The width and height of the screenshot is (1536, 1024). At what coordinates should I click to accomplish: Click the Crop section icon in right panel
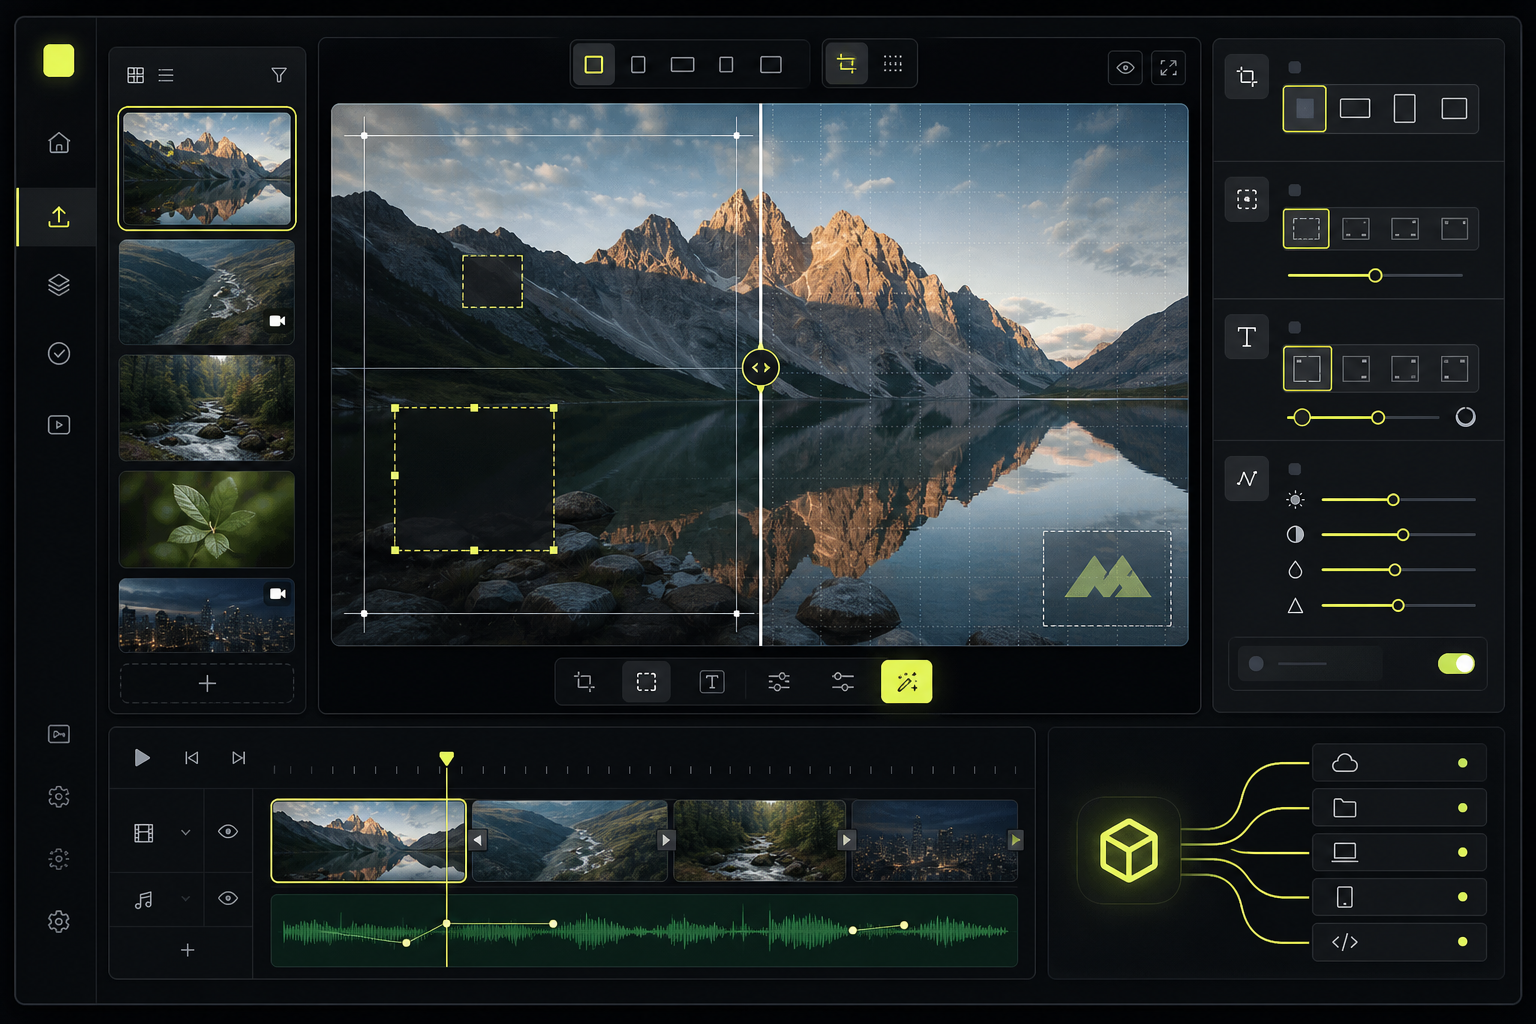[1247, 76]
